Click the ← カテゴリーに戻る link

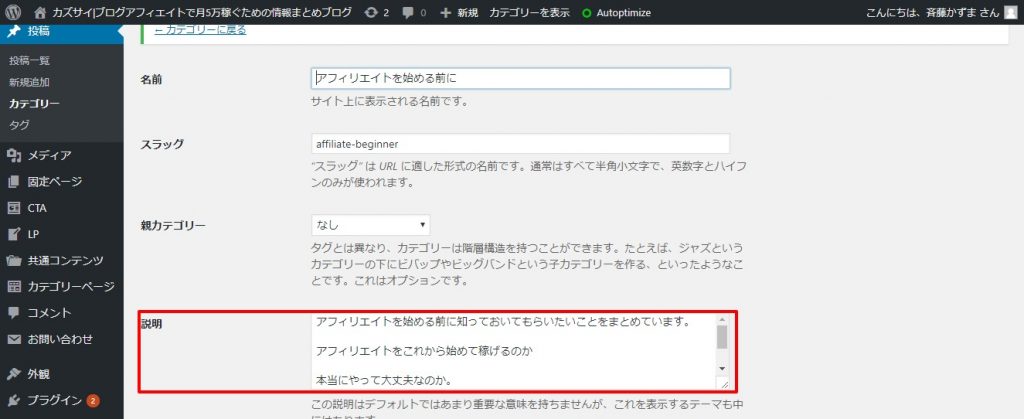[x=200, y=29]
